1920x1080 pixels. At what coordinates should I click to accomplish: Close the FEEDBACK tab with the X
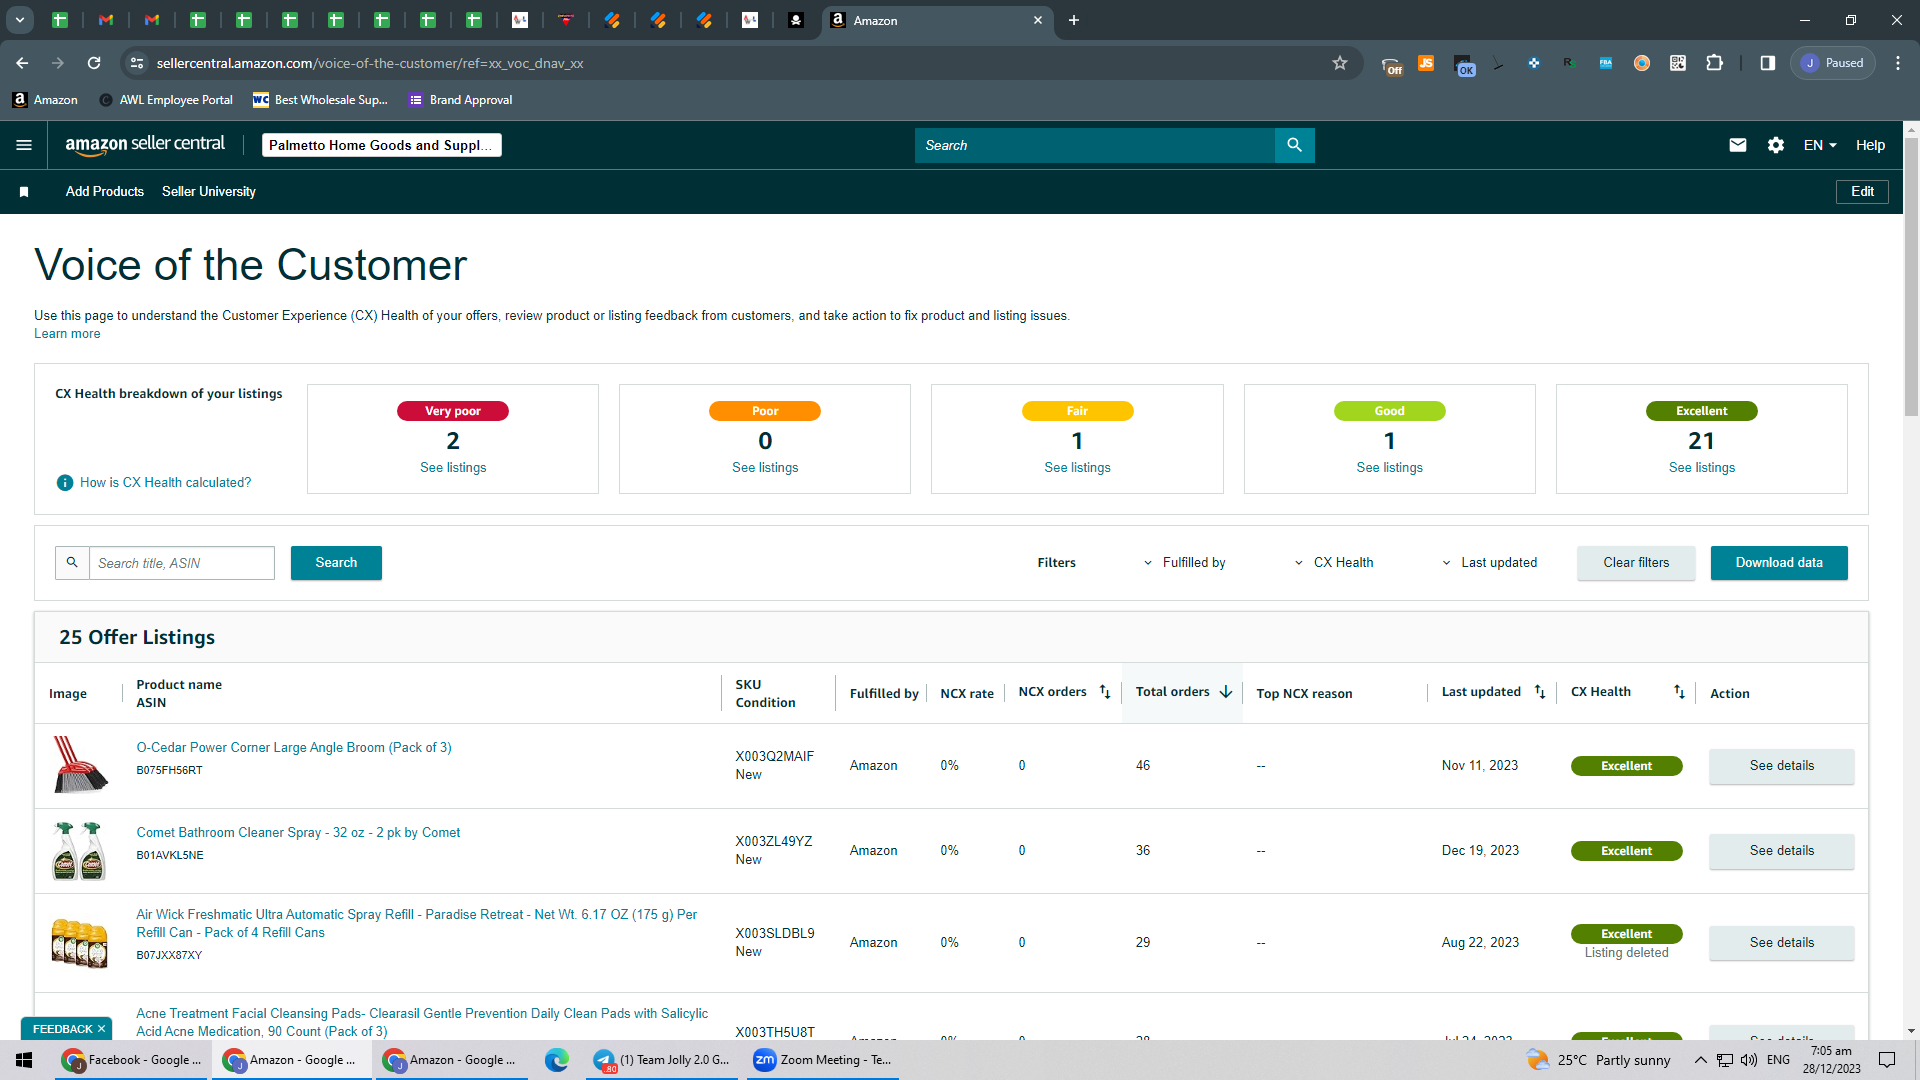[101, 1029]
